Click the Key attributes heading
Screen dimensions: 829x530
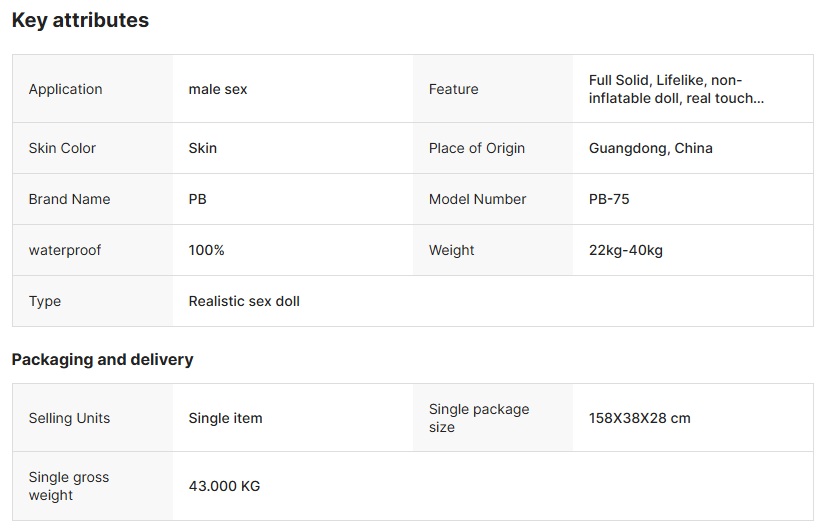coord(80,20)
